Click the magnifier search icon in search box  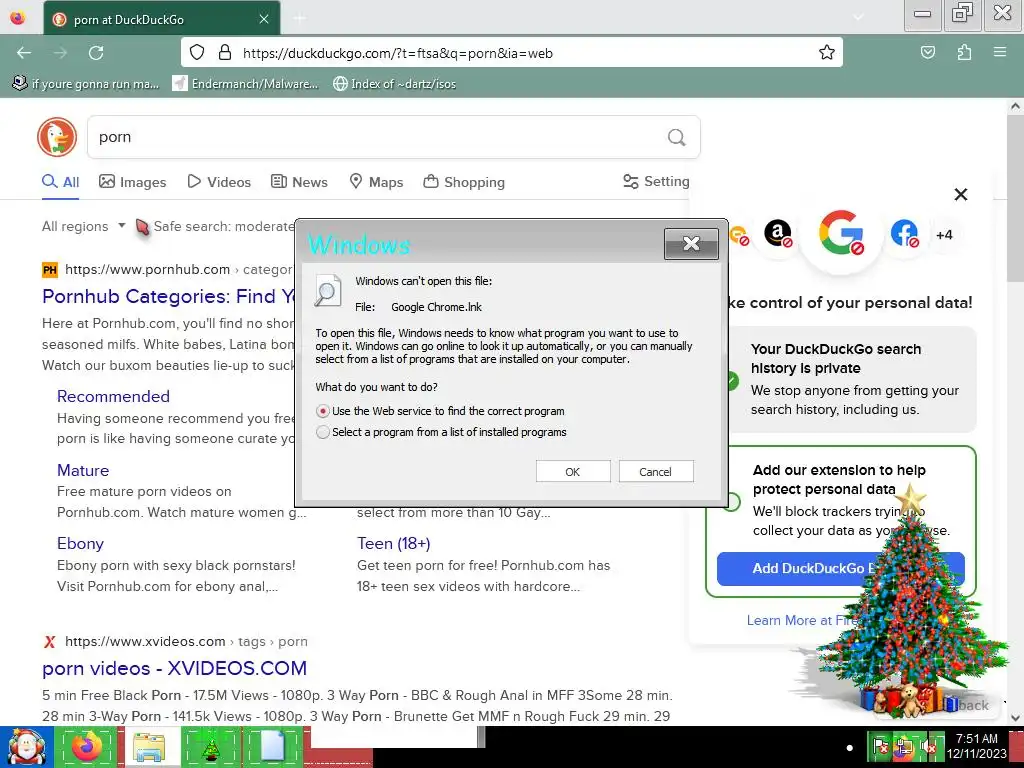677,137
